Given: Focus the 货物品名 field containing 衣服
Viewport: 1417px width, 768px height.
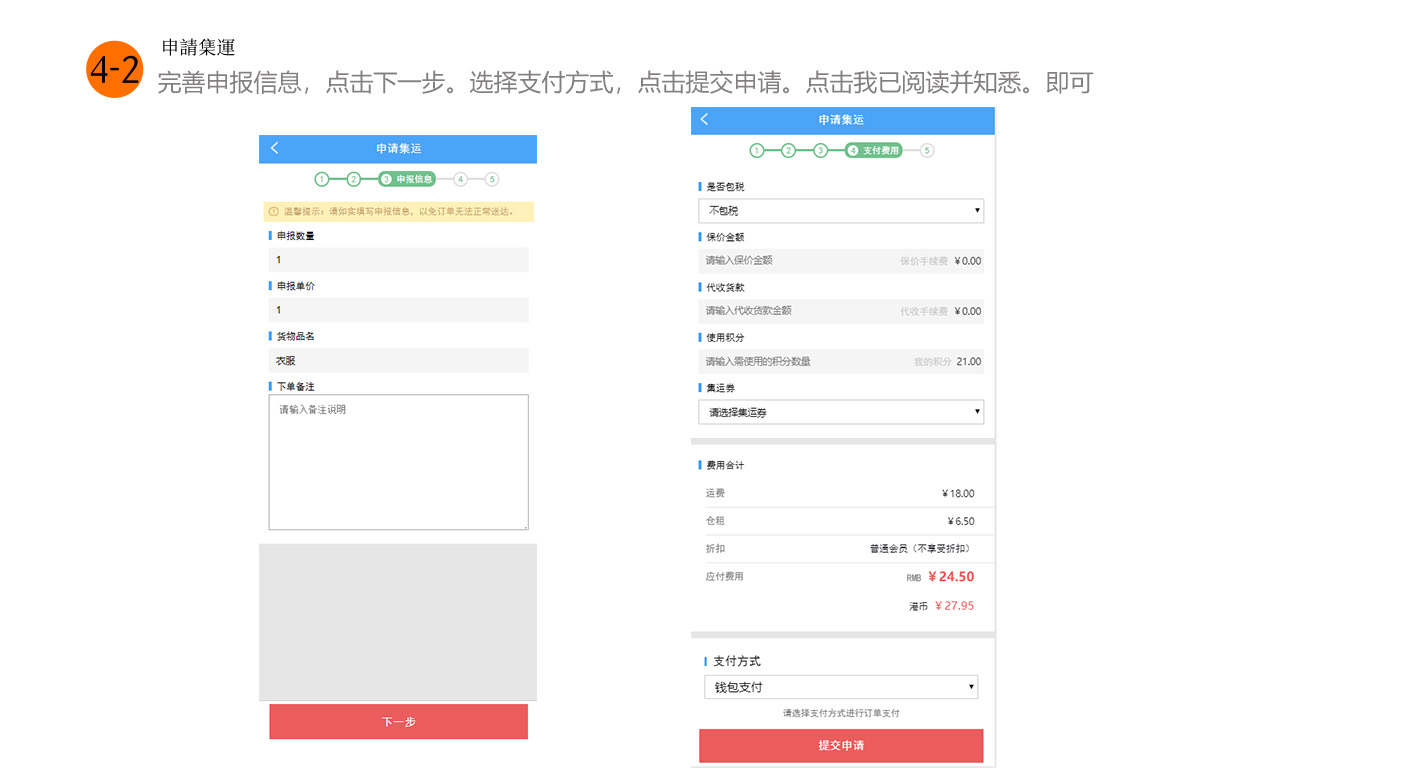Looking at the screenshot, I should pyautogui.click(x=398, y=360).
